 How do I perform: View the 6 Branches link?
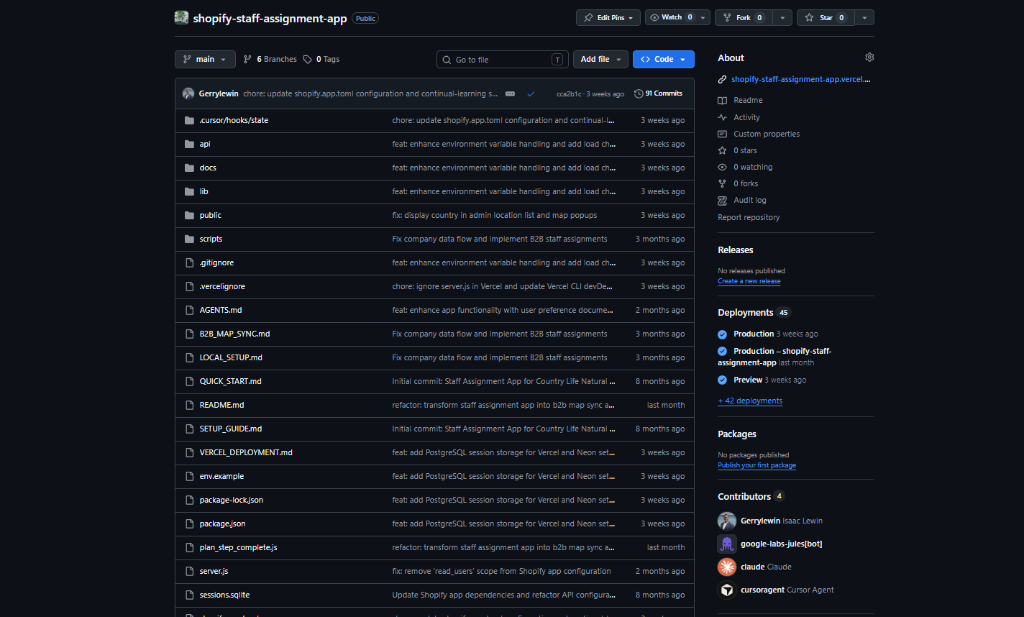click(x=270, y=59)
